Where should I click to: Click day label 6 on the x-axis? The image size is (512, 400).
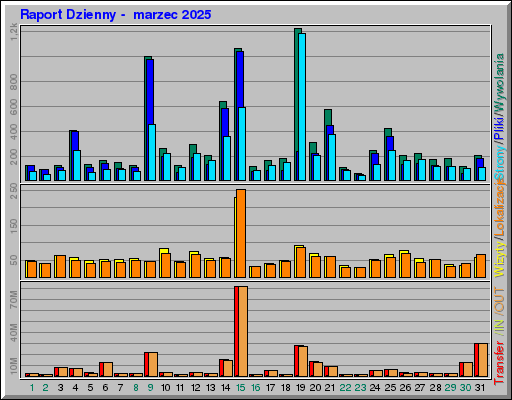[x=105, y=388]
